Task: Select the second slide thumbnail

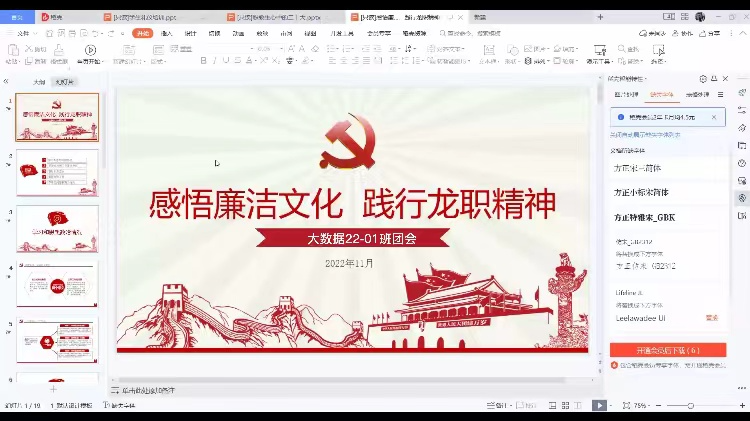Action: pyautogui.click(x=57, y=174)
